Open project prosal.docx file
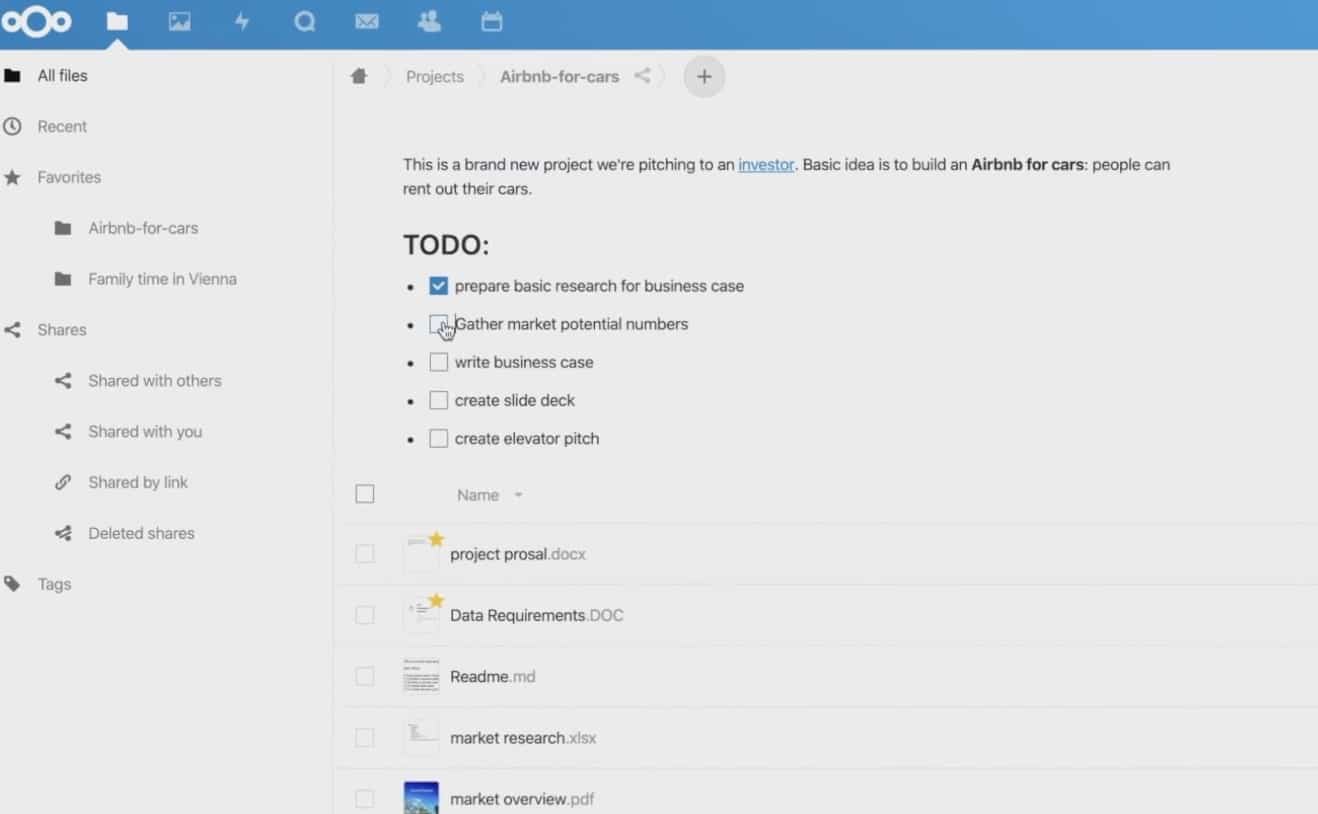 pyautogui.click(x=518, y=554)
